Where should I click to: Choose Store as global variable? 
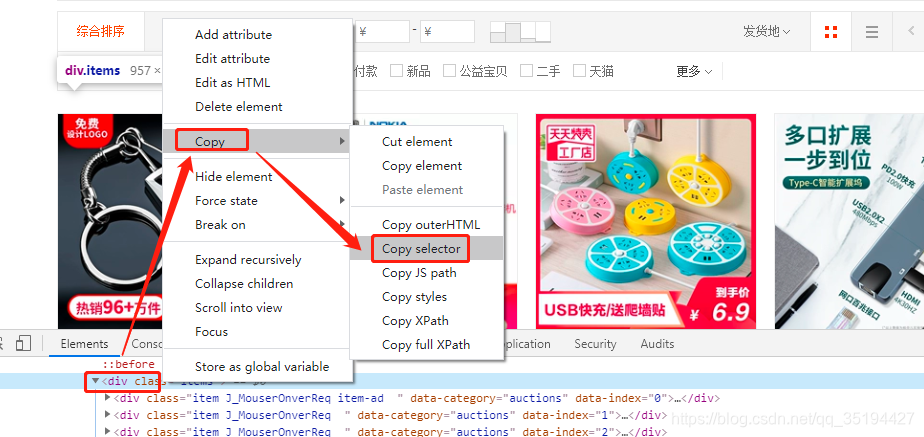pyautogui.click(x=258, y=367)
